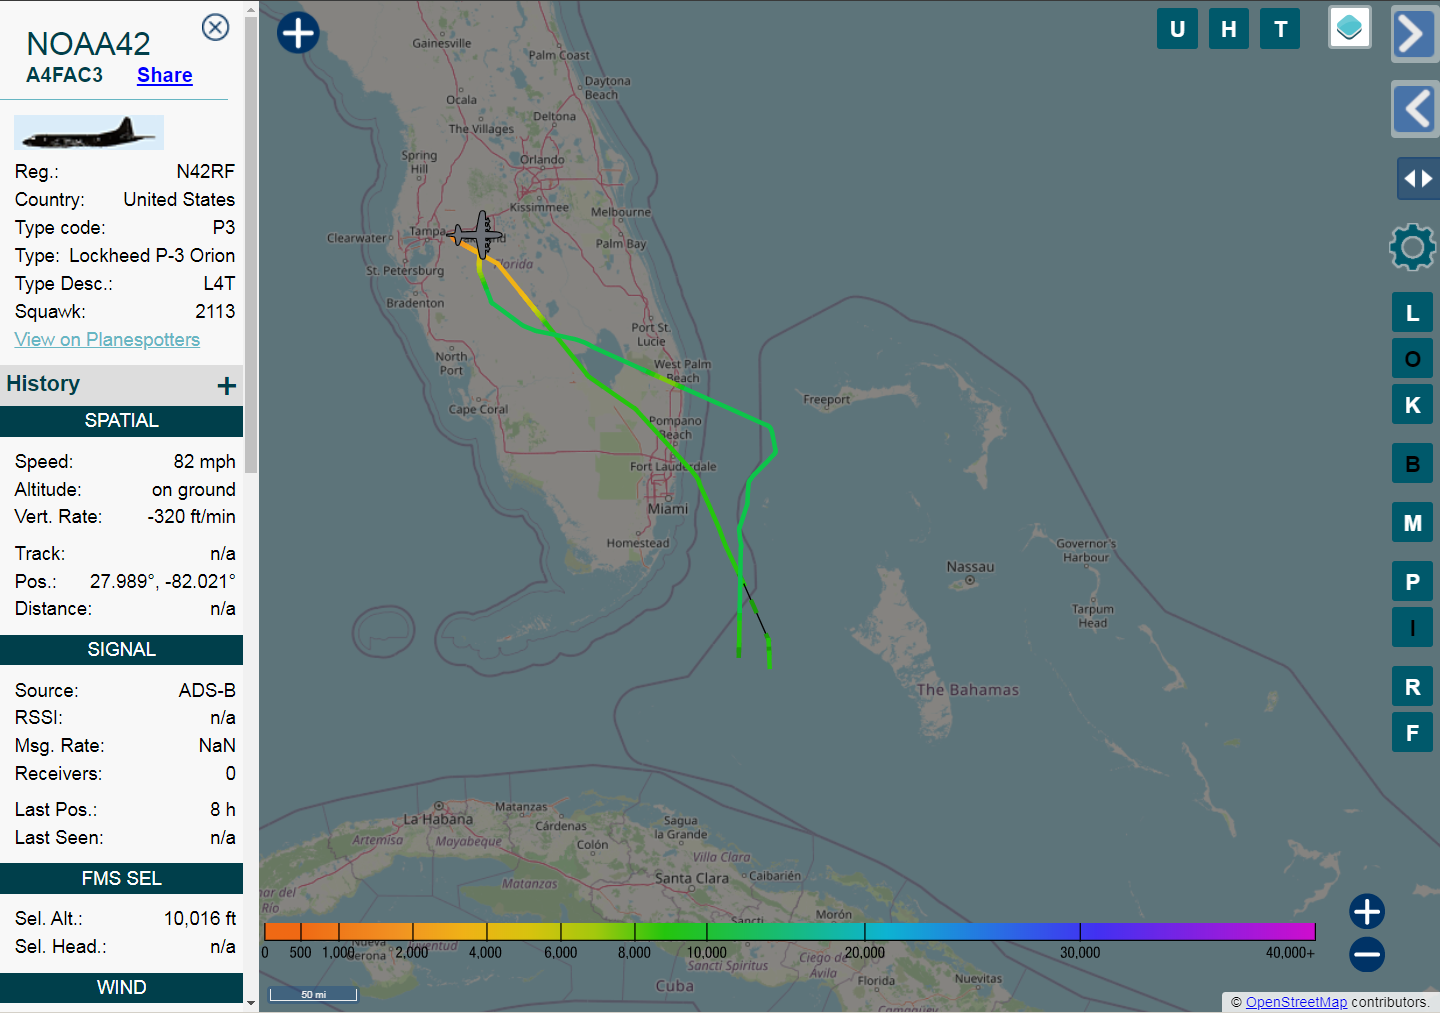
Task: Click the SIGNAL section header
Action: pos(121,650)
